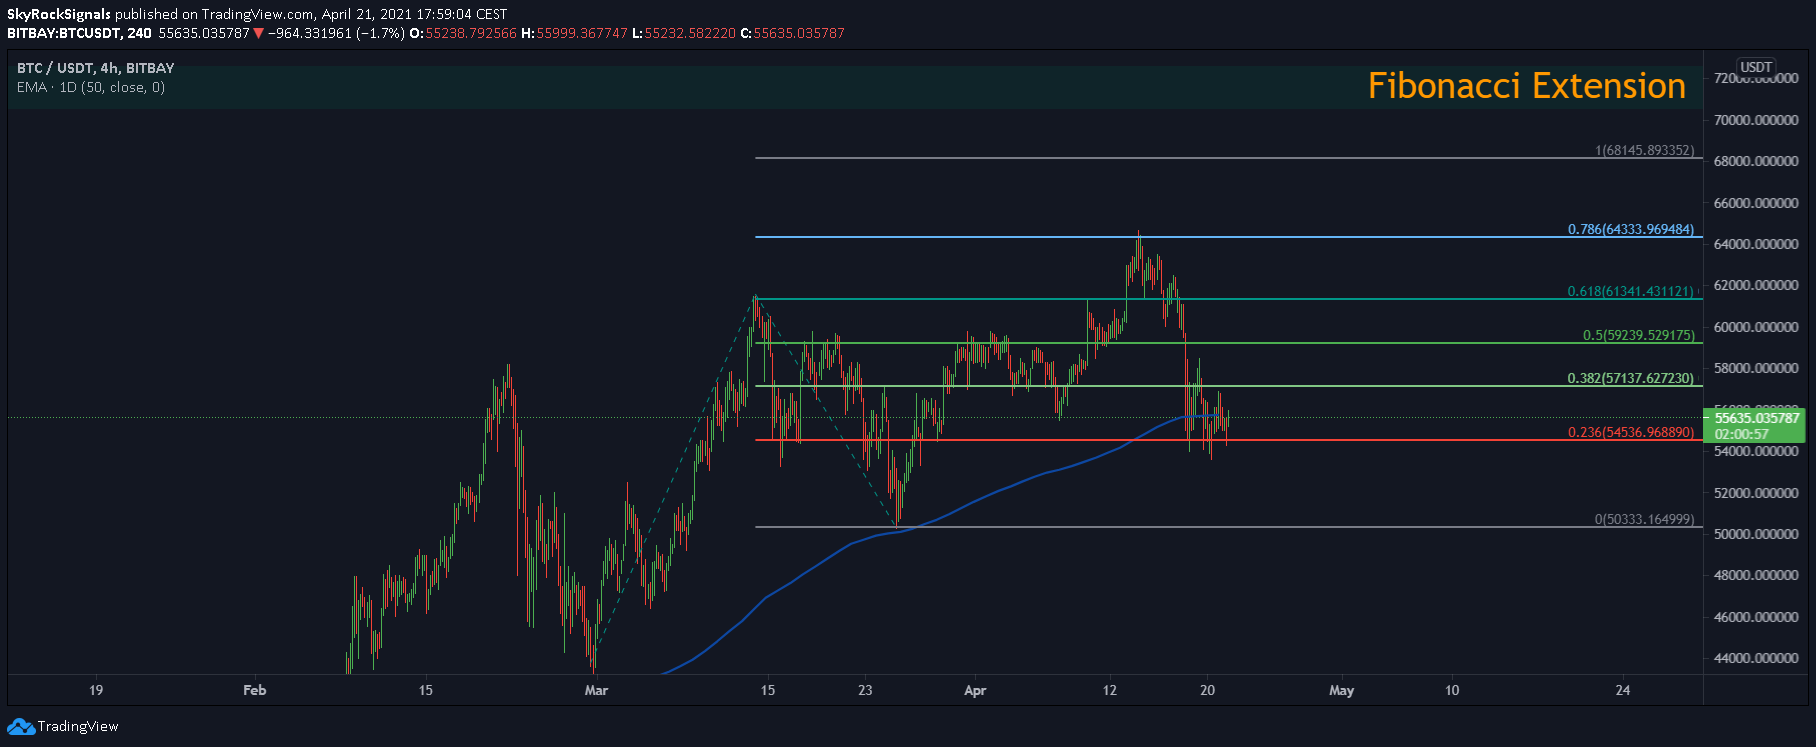Click the 48000.000000 price axis label
Viewport: 1816px width, 747px height.
coord(1756,575)
